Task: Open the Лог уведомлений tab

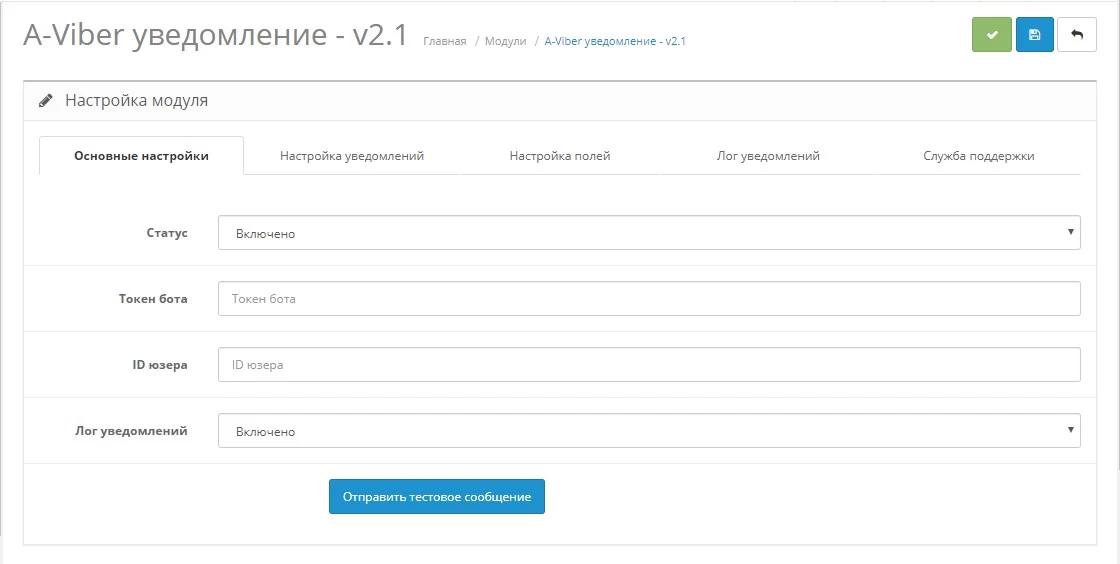Action: pyautogui.click(x=768, y=156)
